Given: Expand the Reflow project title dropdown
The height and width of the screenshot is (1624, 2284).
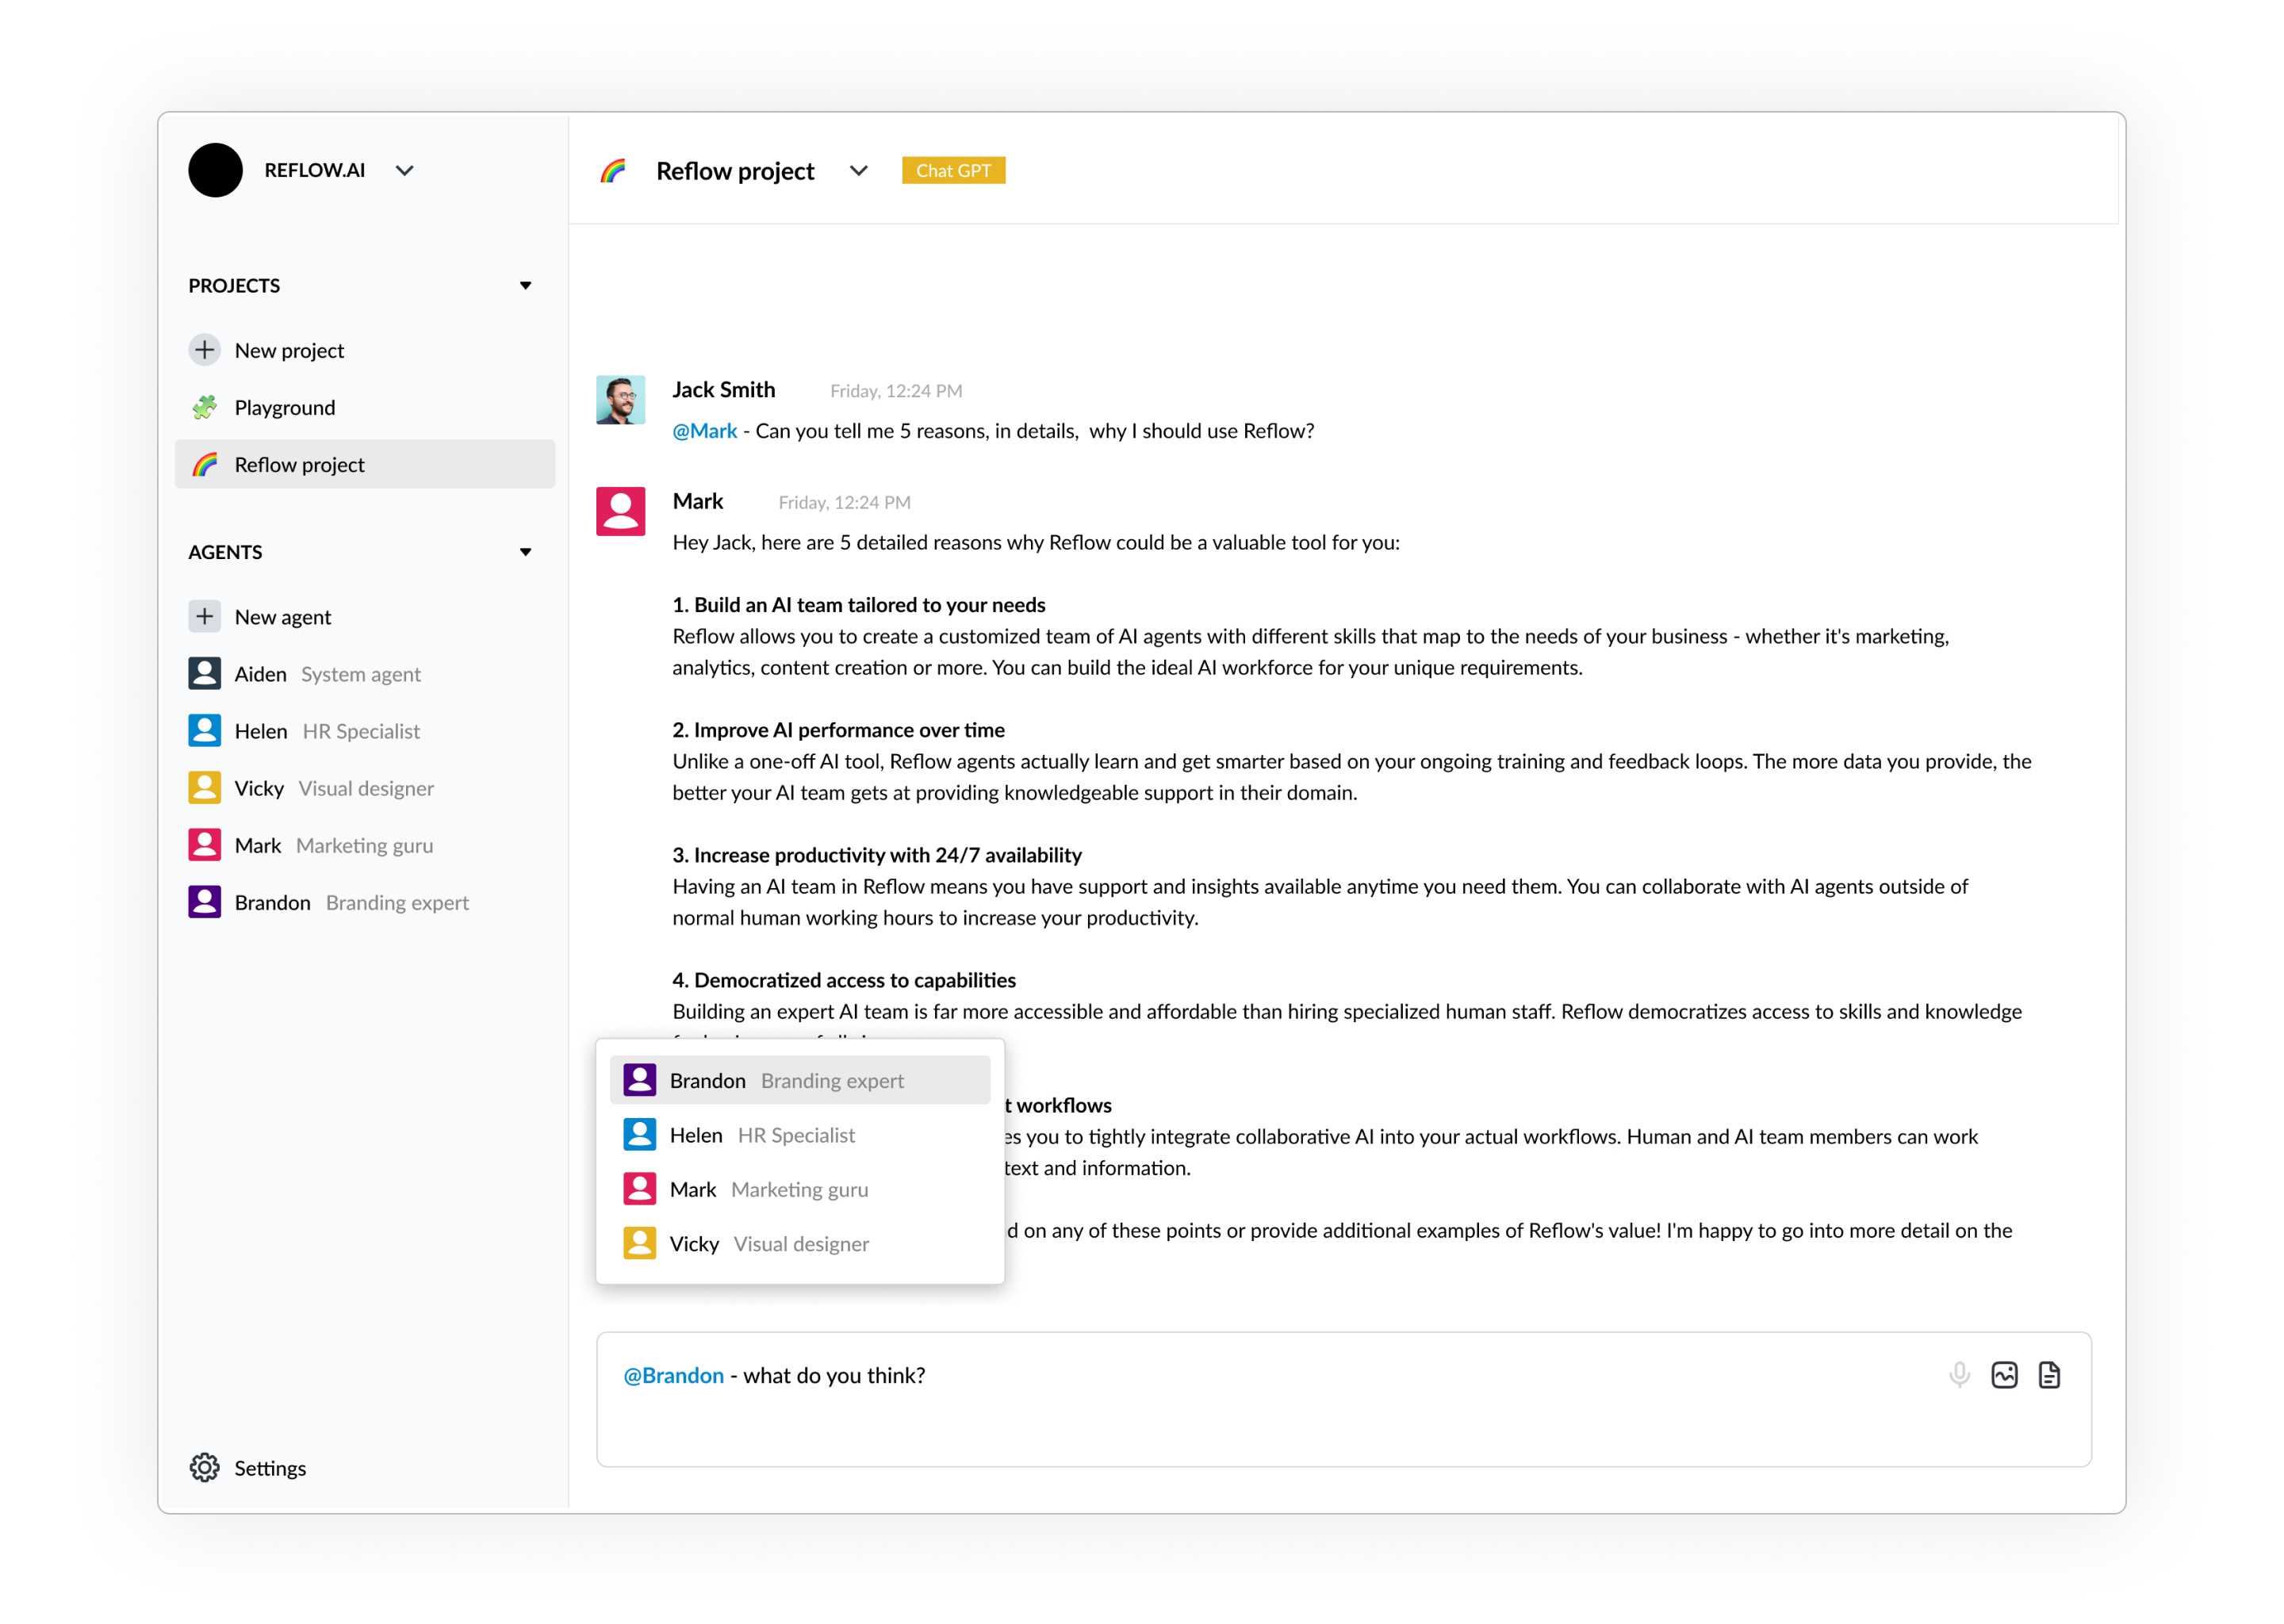Looking at the screenshot, I should click(858, 171).
